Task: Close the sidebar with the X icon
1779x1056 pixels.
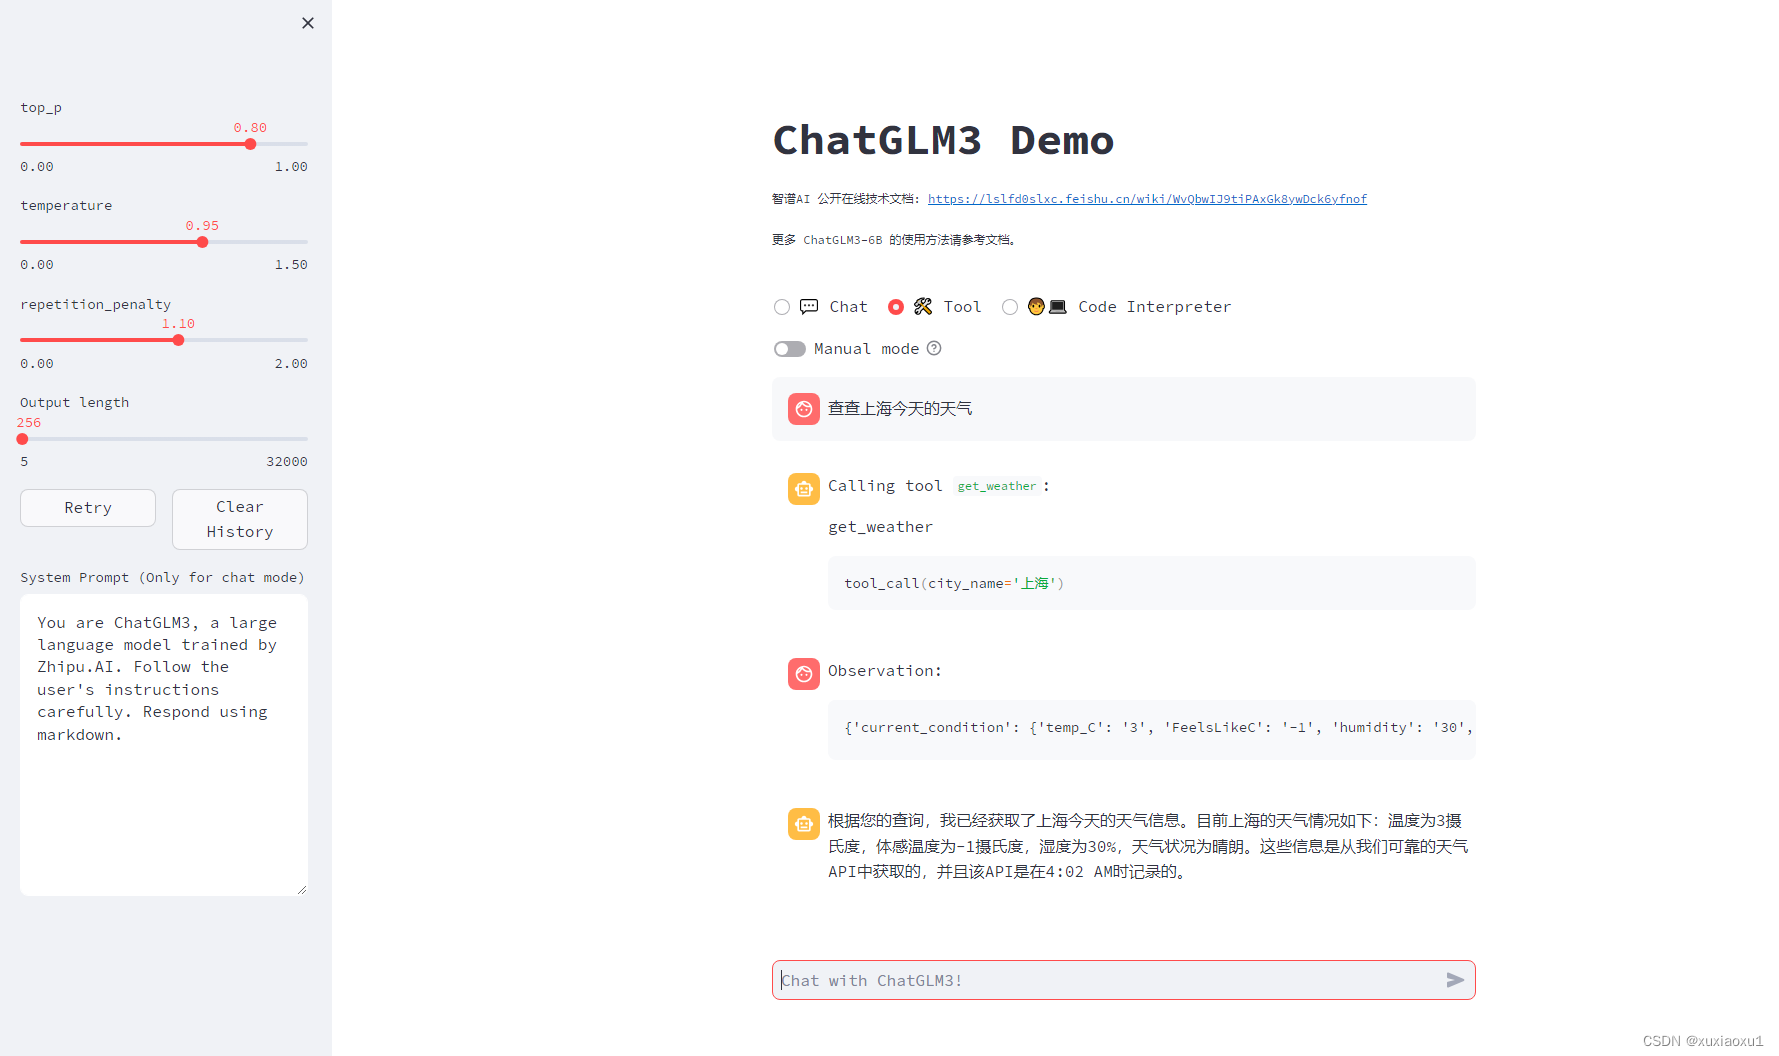Action: click(x=308, y=23)
